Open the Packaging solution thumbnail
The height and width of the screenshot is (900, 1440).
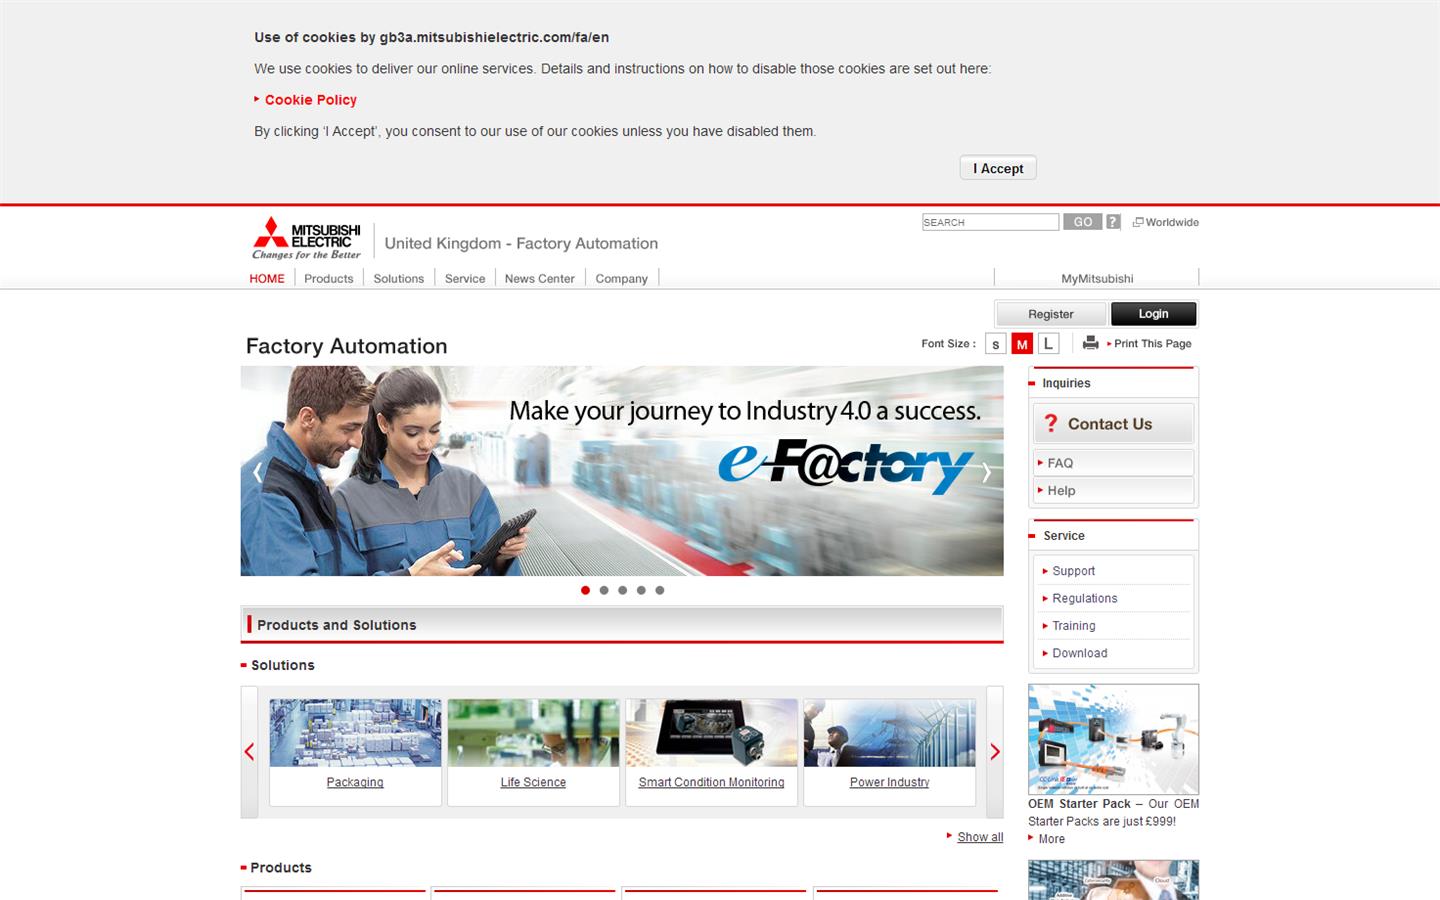click(355, 733)
